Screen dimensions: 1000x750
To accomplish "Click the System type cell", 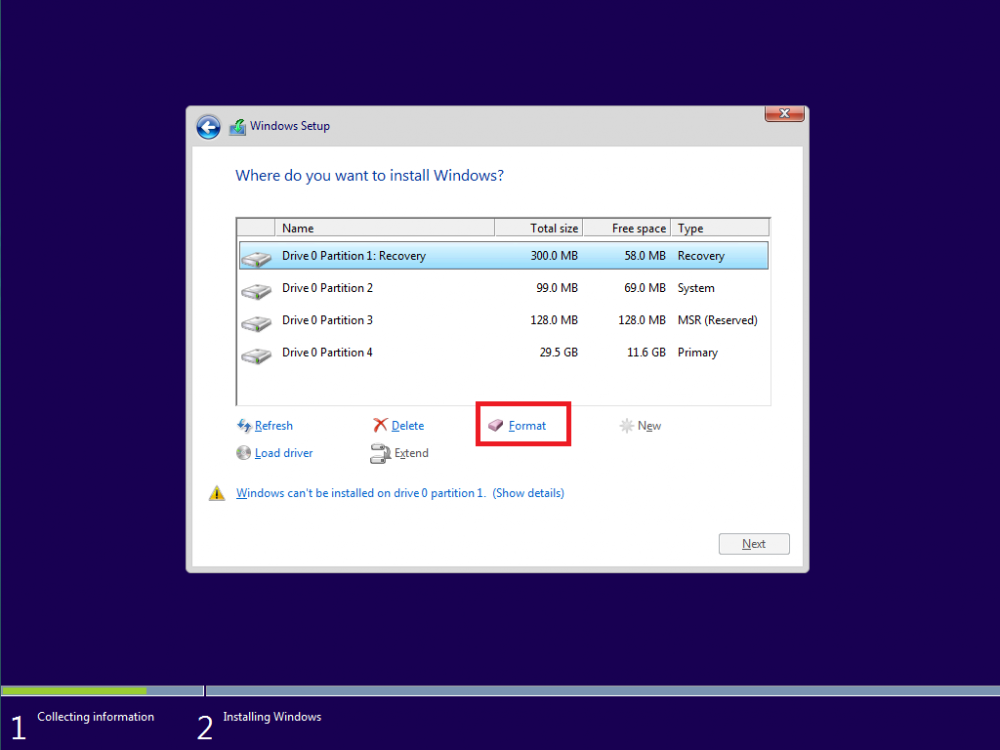I will coord(696,288).
